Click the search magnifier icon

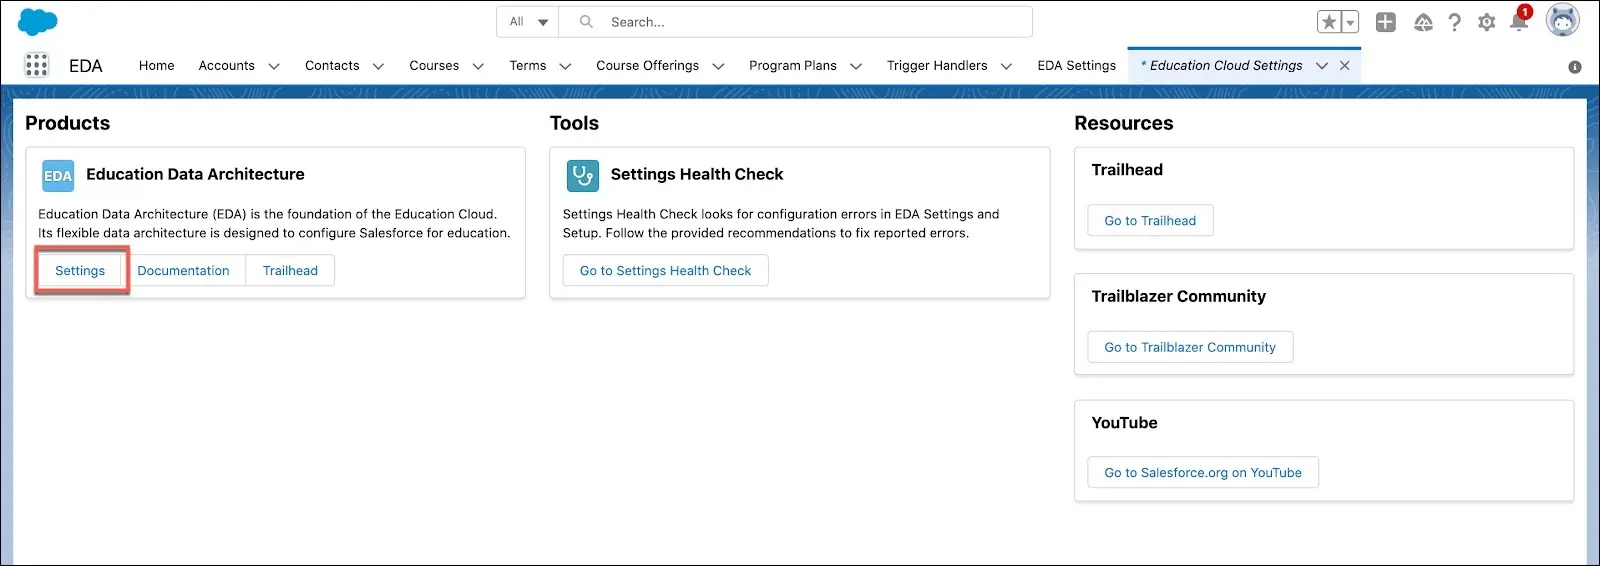[587, 21]
